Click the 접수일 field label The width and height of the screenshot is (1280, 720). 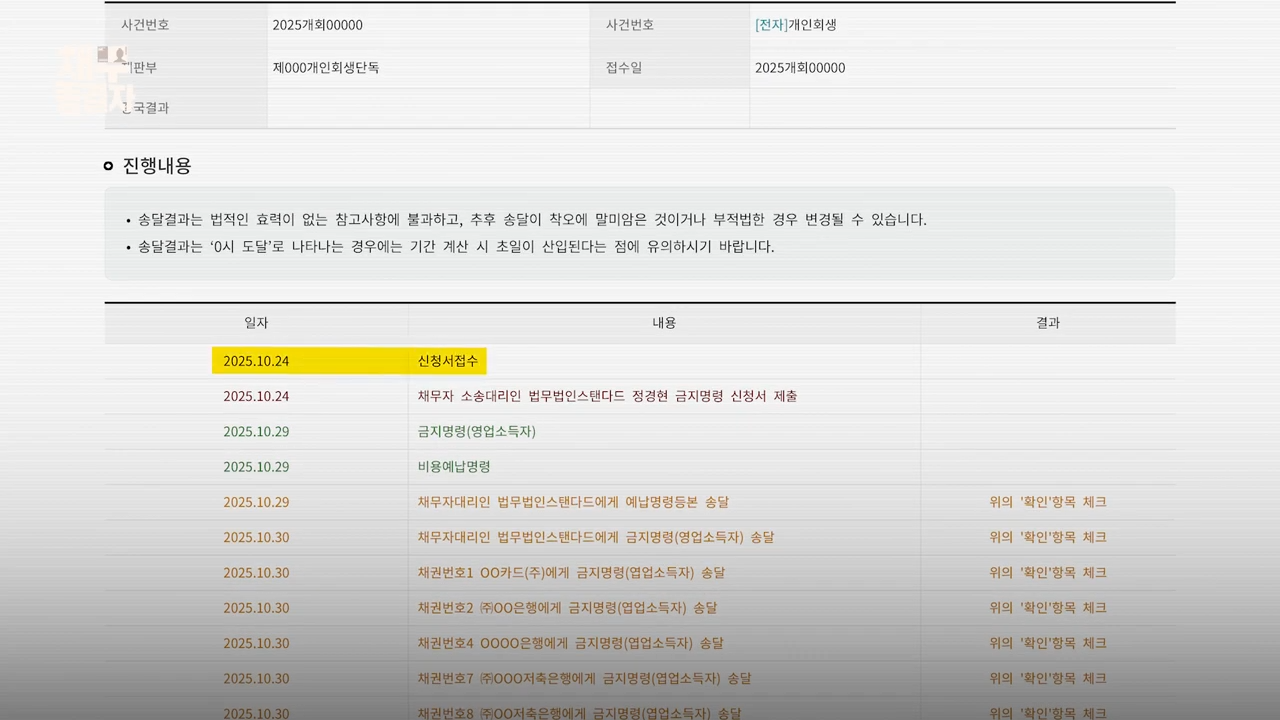(624, 68)
